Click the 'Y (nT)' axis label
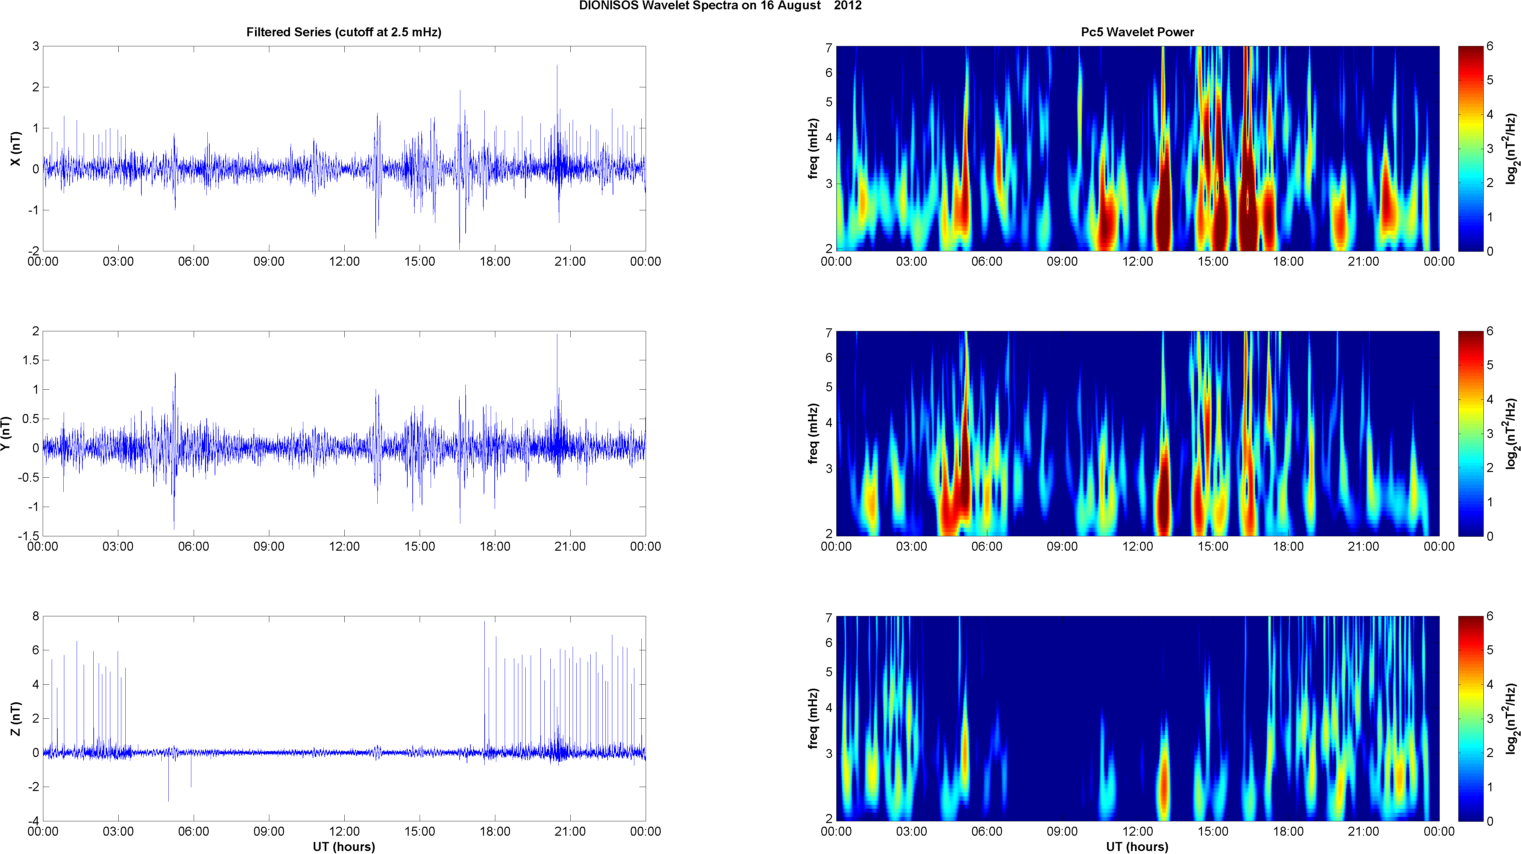1521x854 pixels. click(x=5, y=434)
